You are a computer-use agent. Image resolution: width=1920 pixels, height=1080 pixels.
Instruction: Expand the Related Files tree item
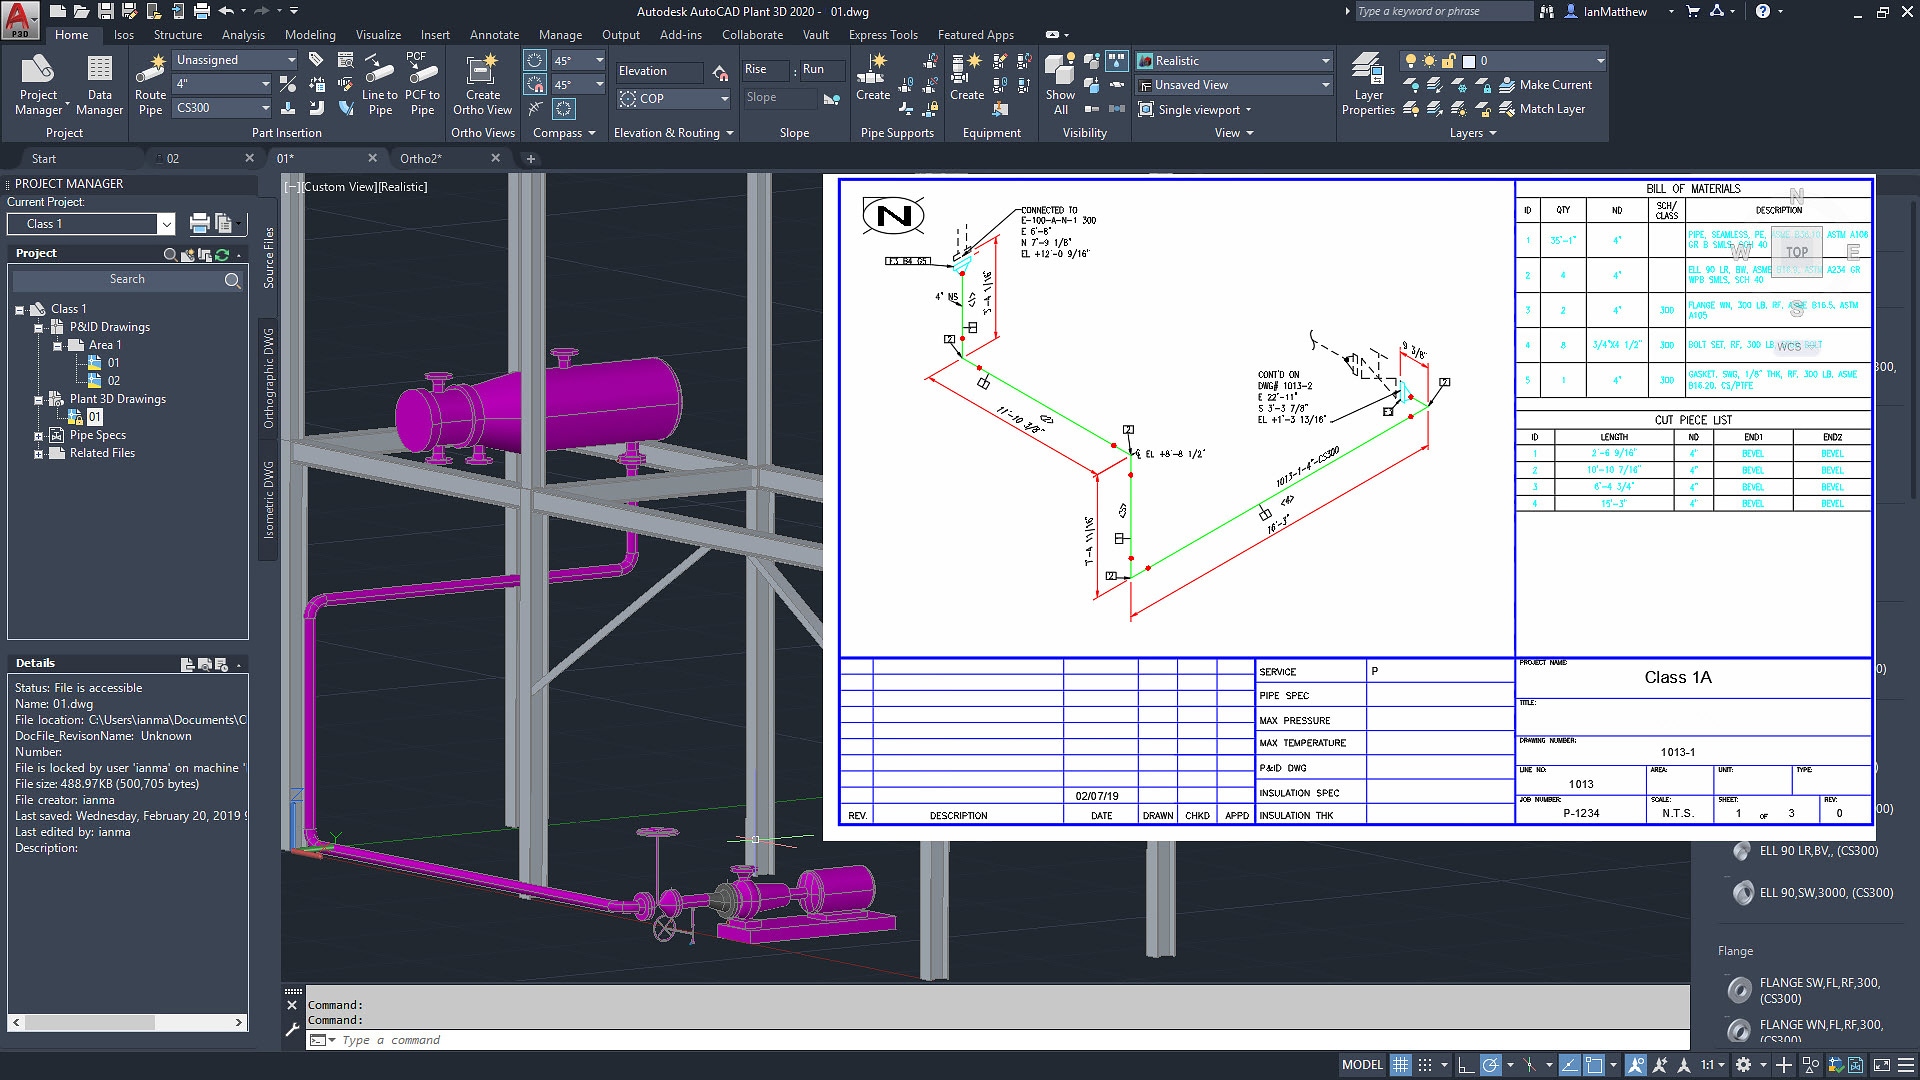click(36, 452)
